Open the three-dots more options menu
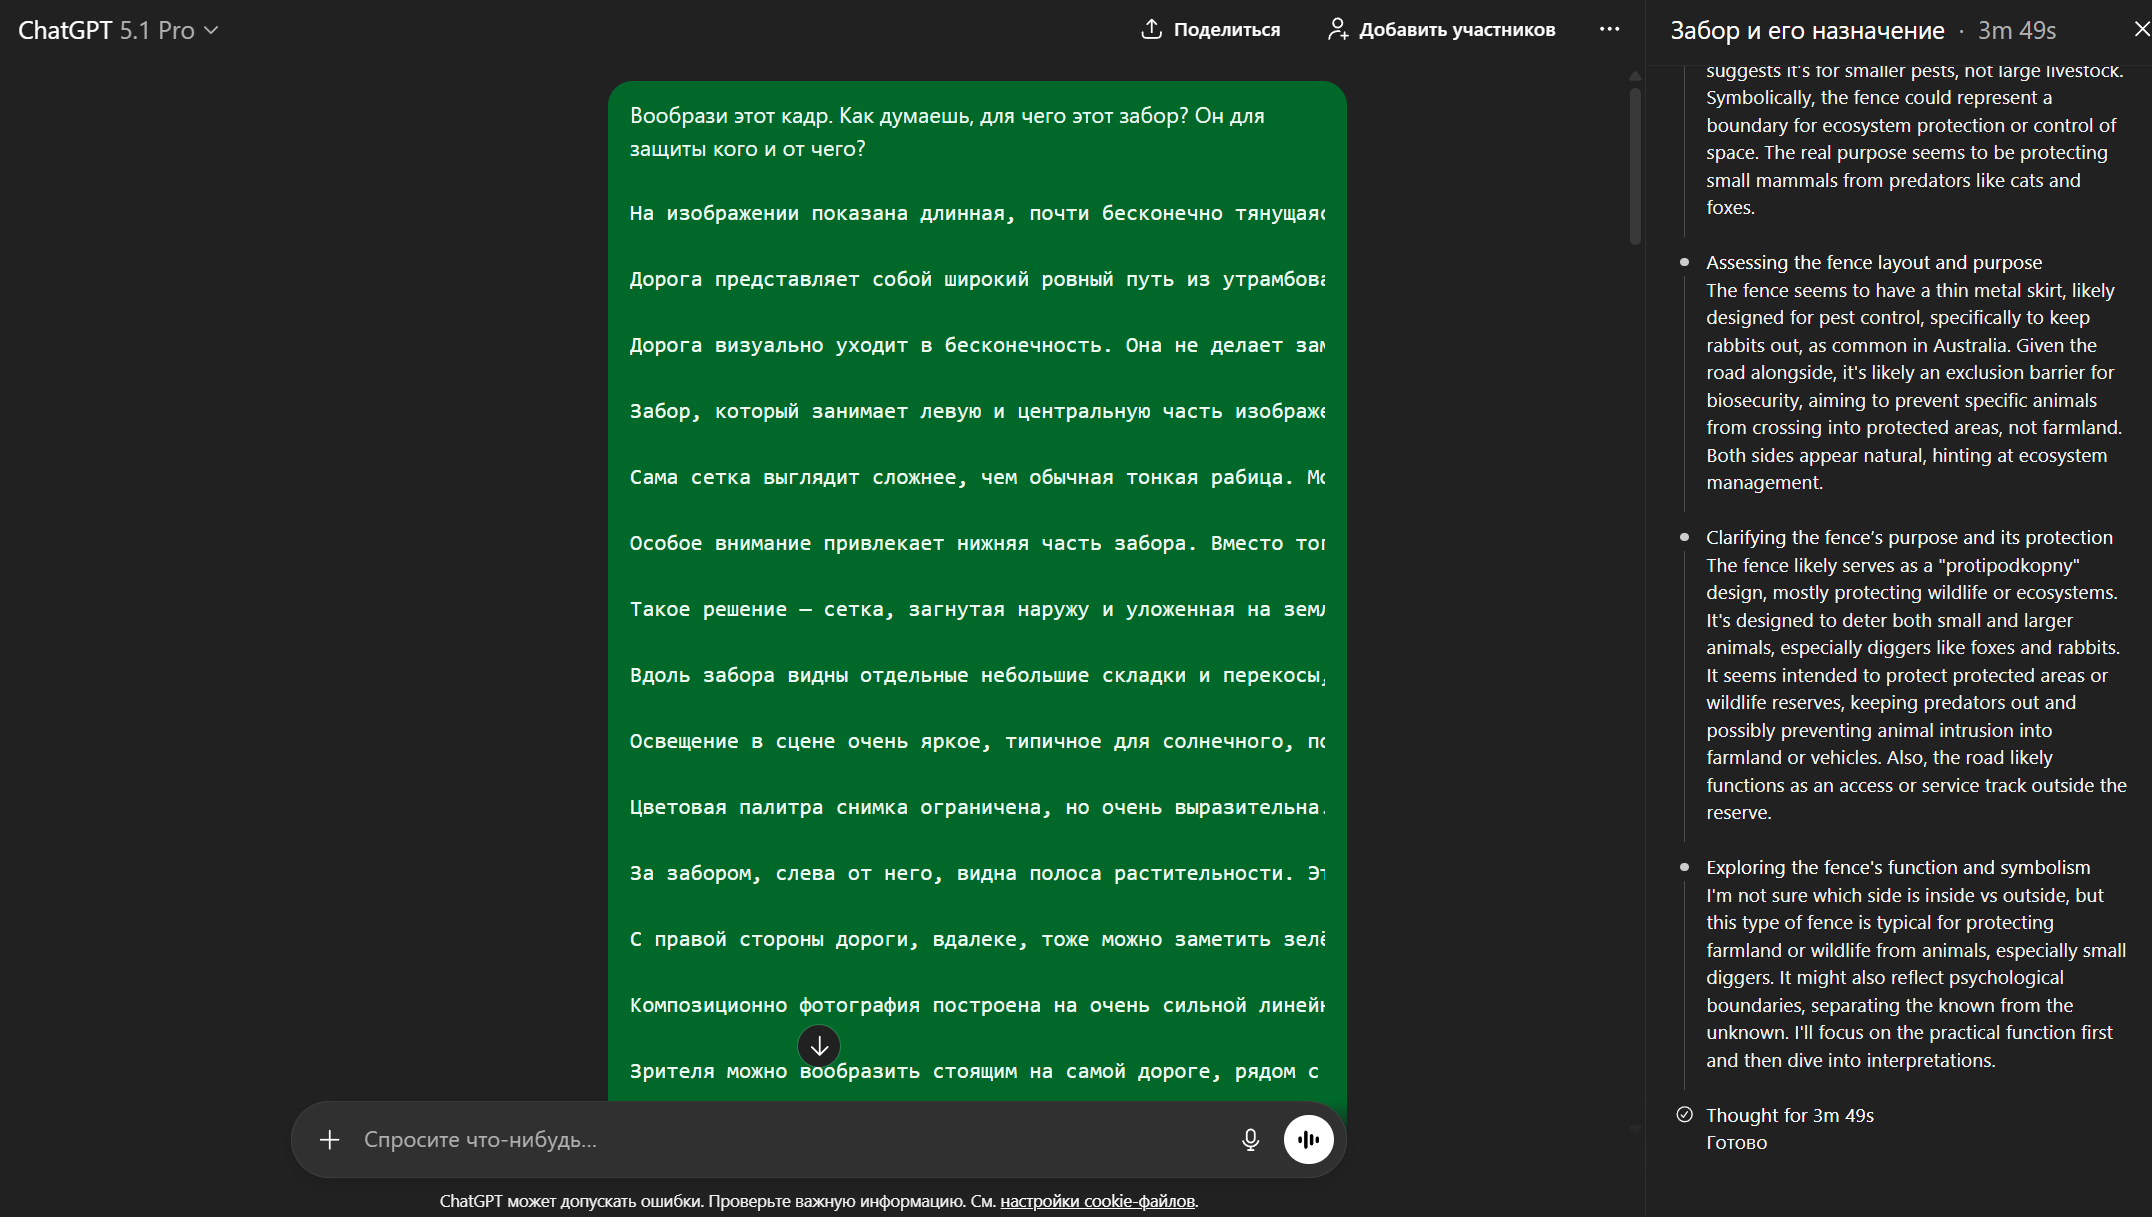The width and height of the screenshot is (2152, 1217). click(1609, 29)
